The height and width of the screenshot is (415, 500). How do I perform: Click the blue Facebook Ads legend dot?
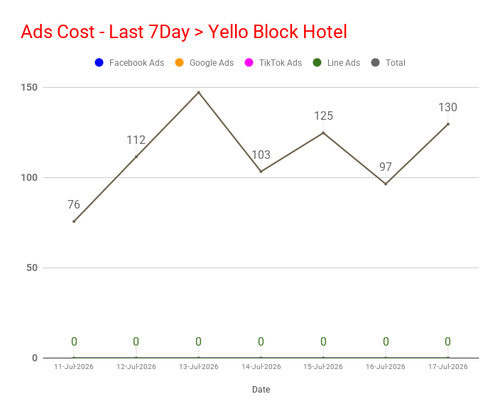(x=99, y=63)
